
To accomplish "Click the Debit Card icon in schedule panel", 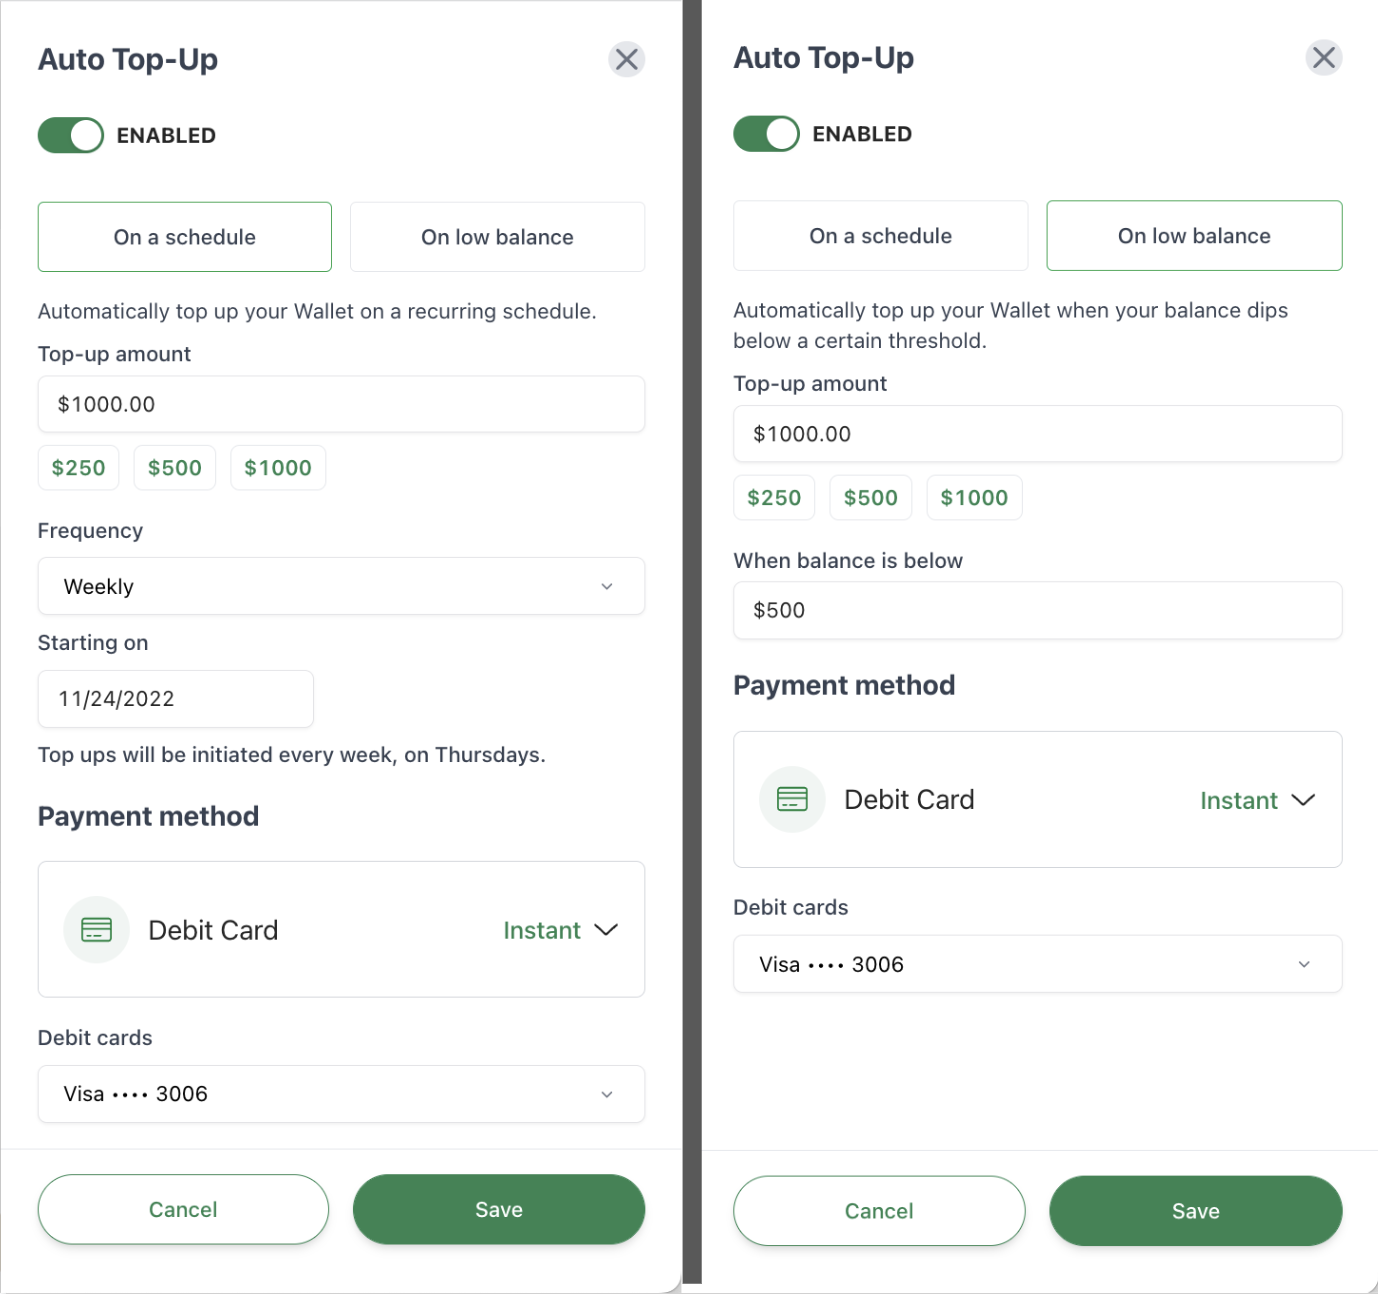I will pyautogui.click(x=96, y=929).
